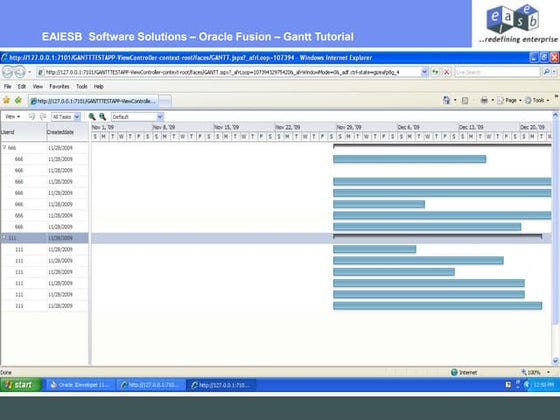The height and width of the screenshot is (420, 560).
Task: Open the Gantt View menu dropdown
Action: [x=12, y=117]
